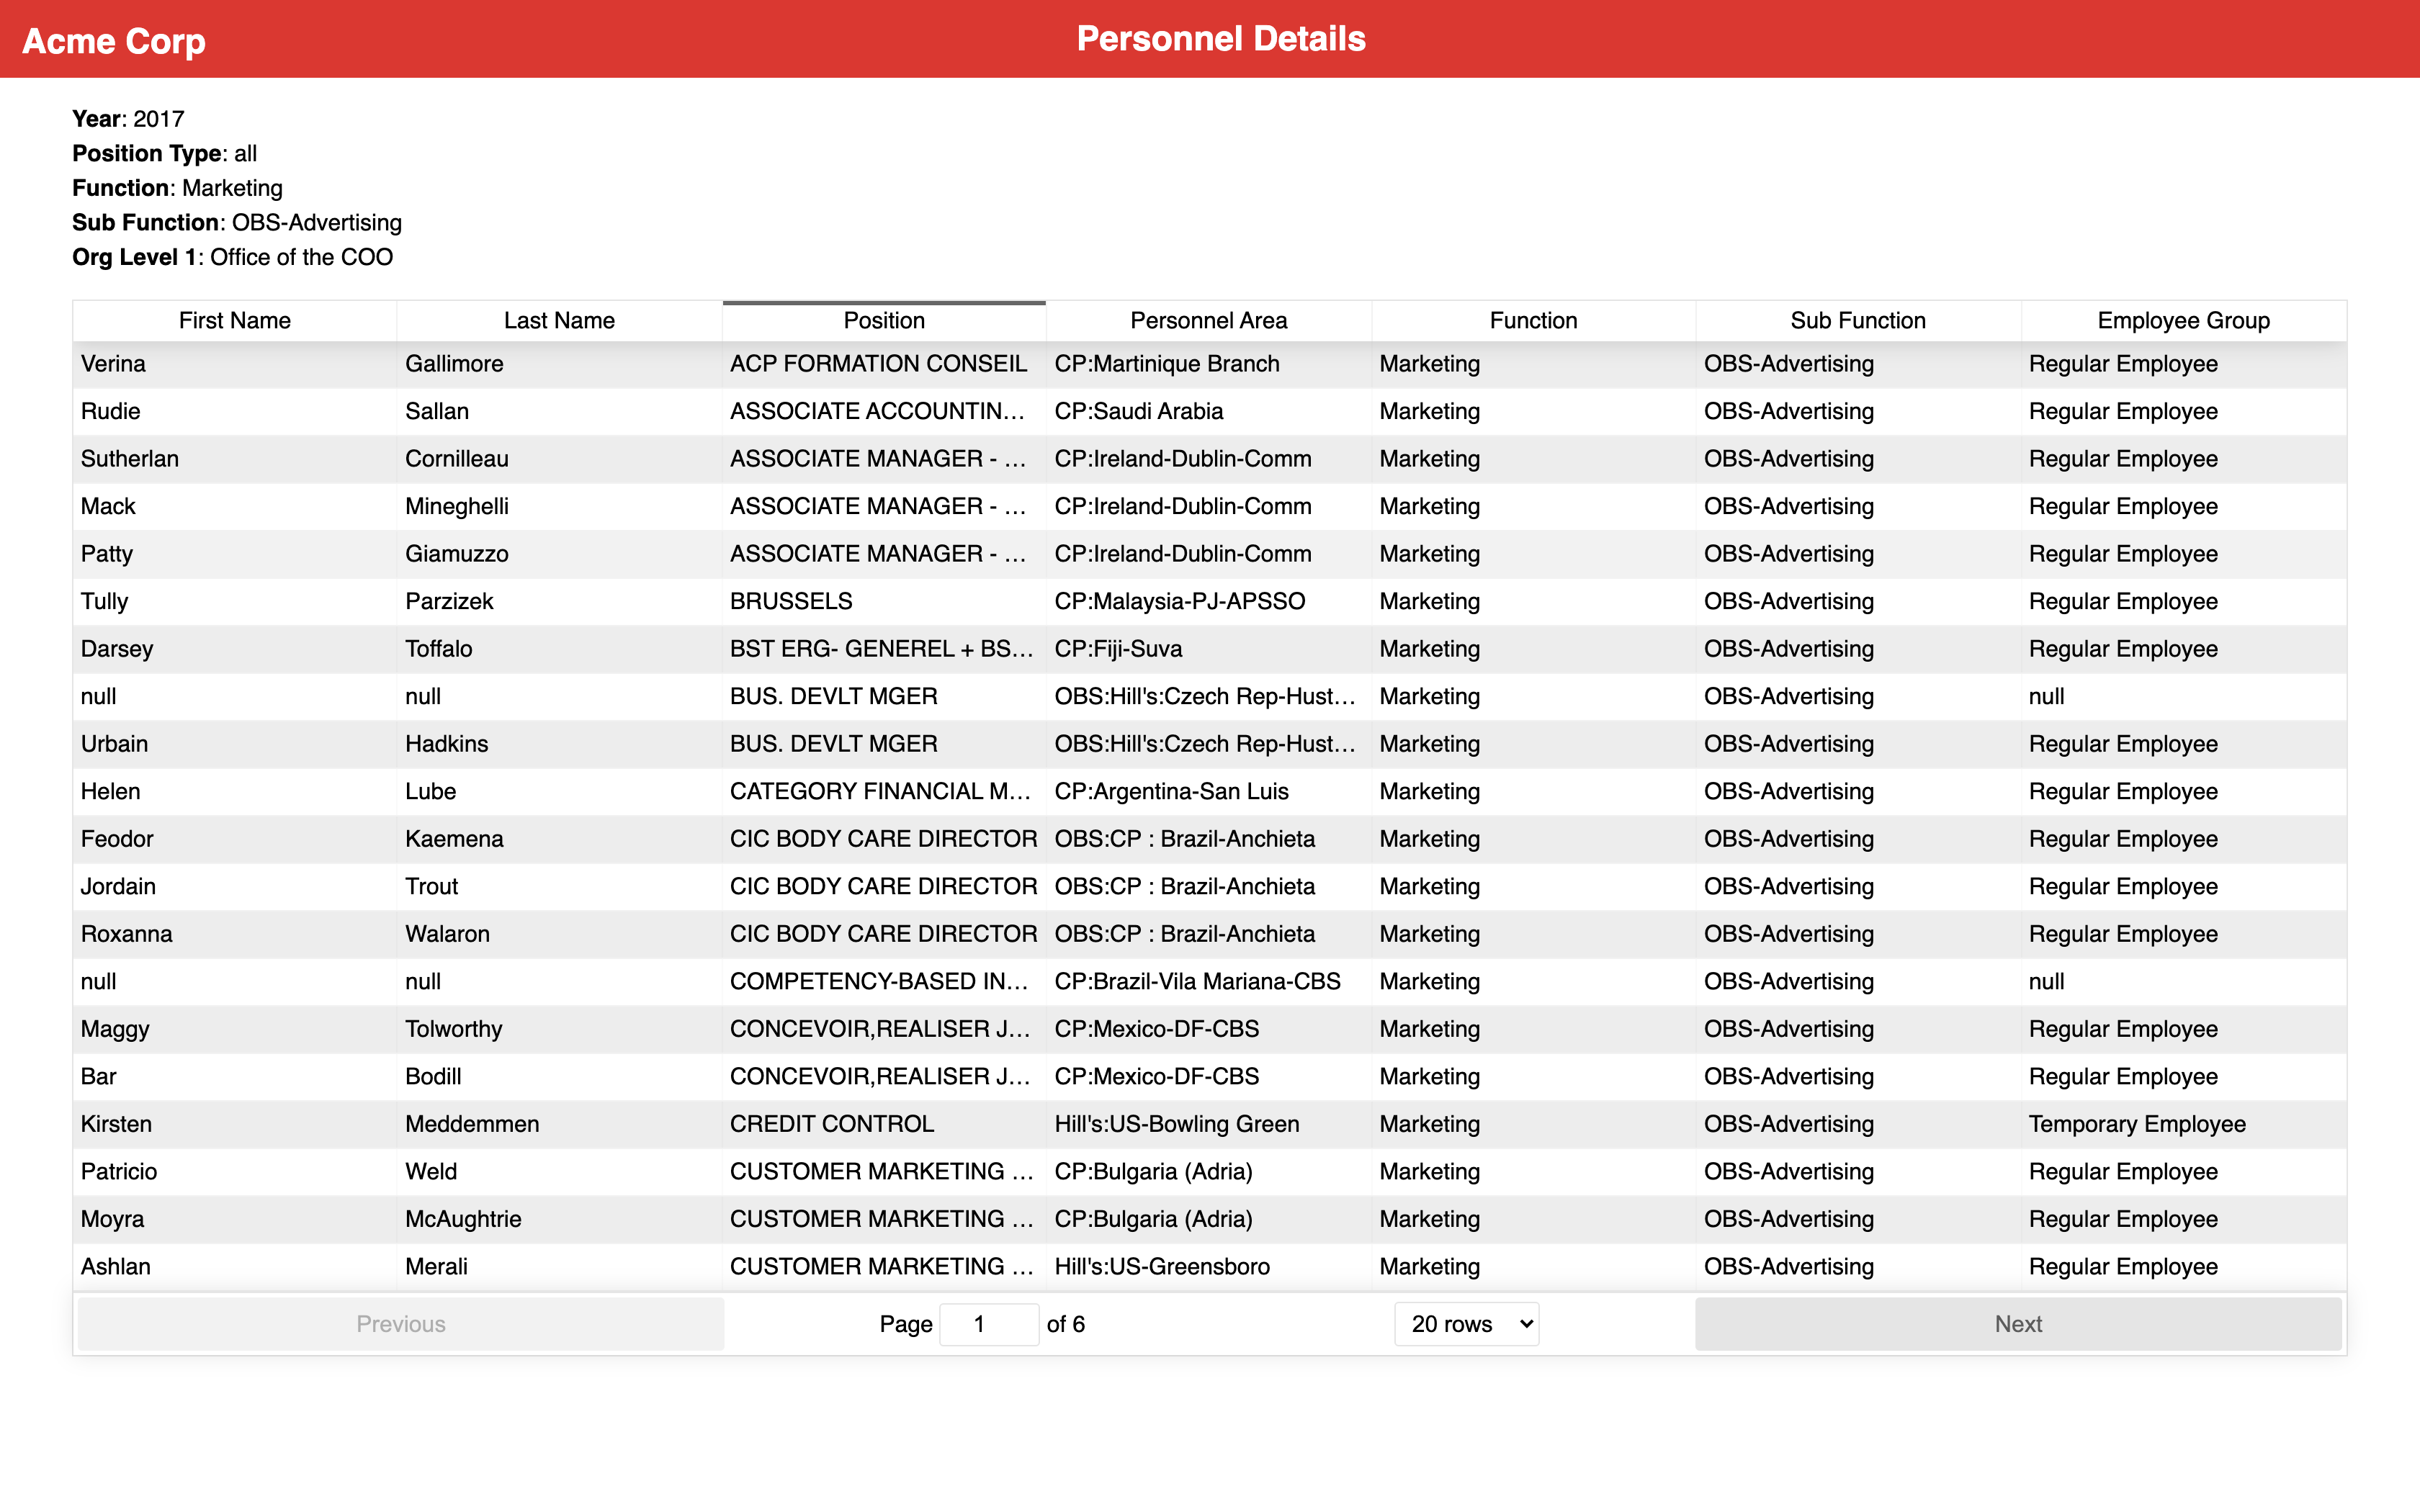Sort by the Sub Function column
Screen dimensions: 2420x1512
coord(1857,320)
